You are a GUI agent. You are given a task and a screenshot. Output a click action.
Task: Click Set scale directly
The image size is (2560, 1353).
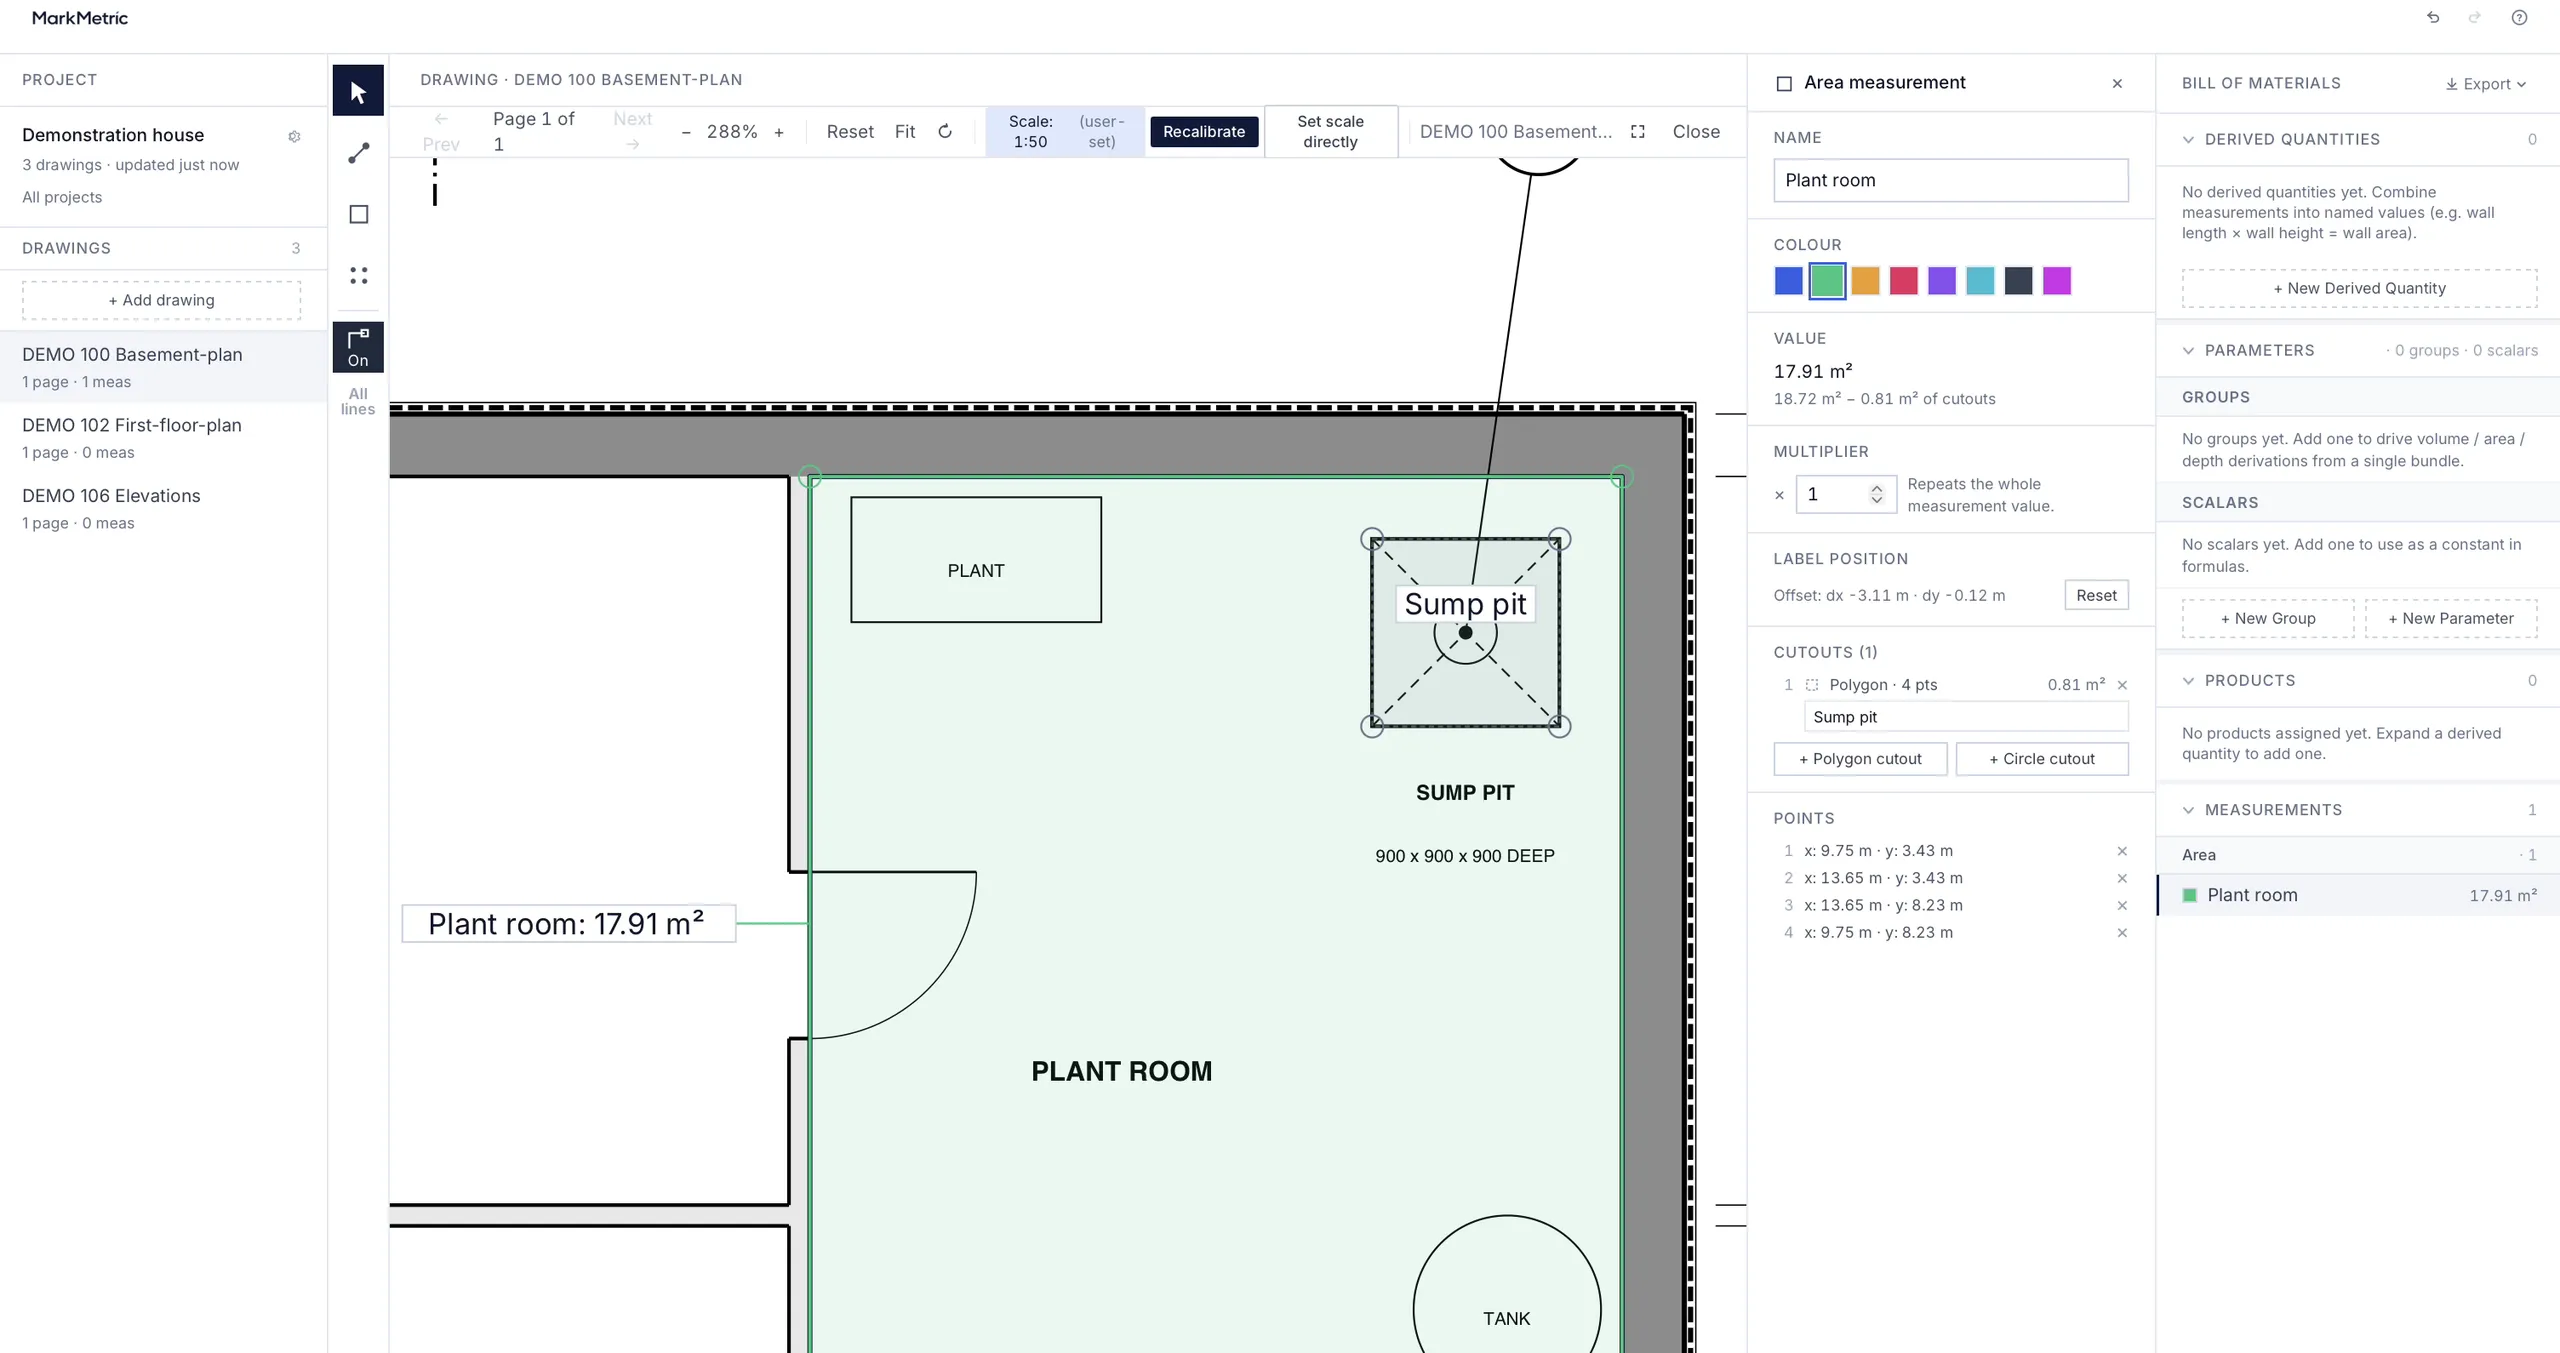pos(1330,132)
